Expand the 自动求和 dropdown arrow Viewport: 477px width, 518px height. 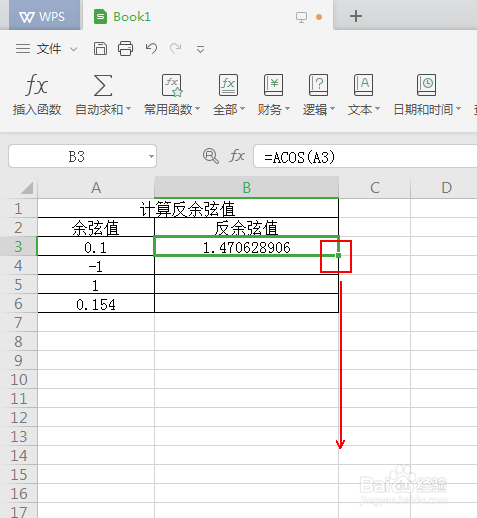tap(129, 109)
